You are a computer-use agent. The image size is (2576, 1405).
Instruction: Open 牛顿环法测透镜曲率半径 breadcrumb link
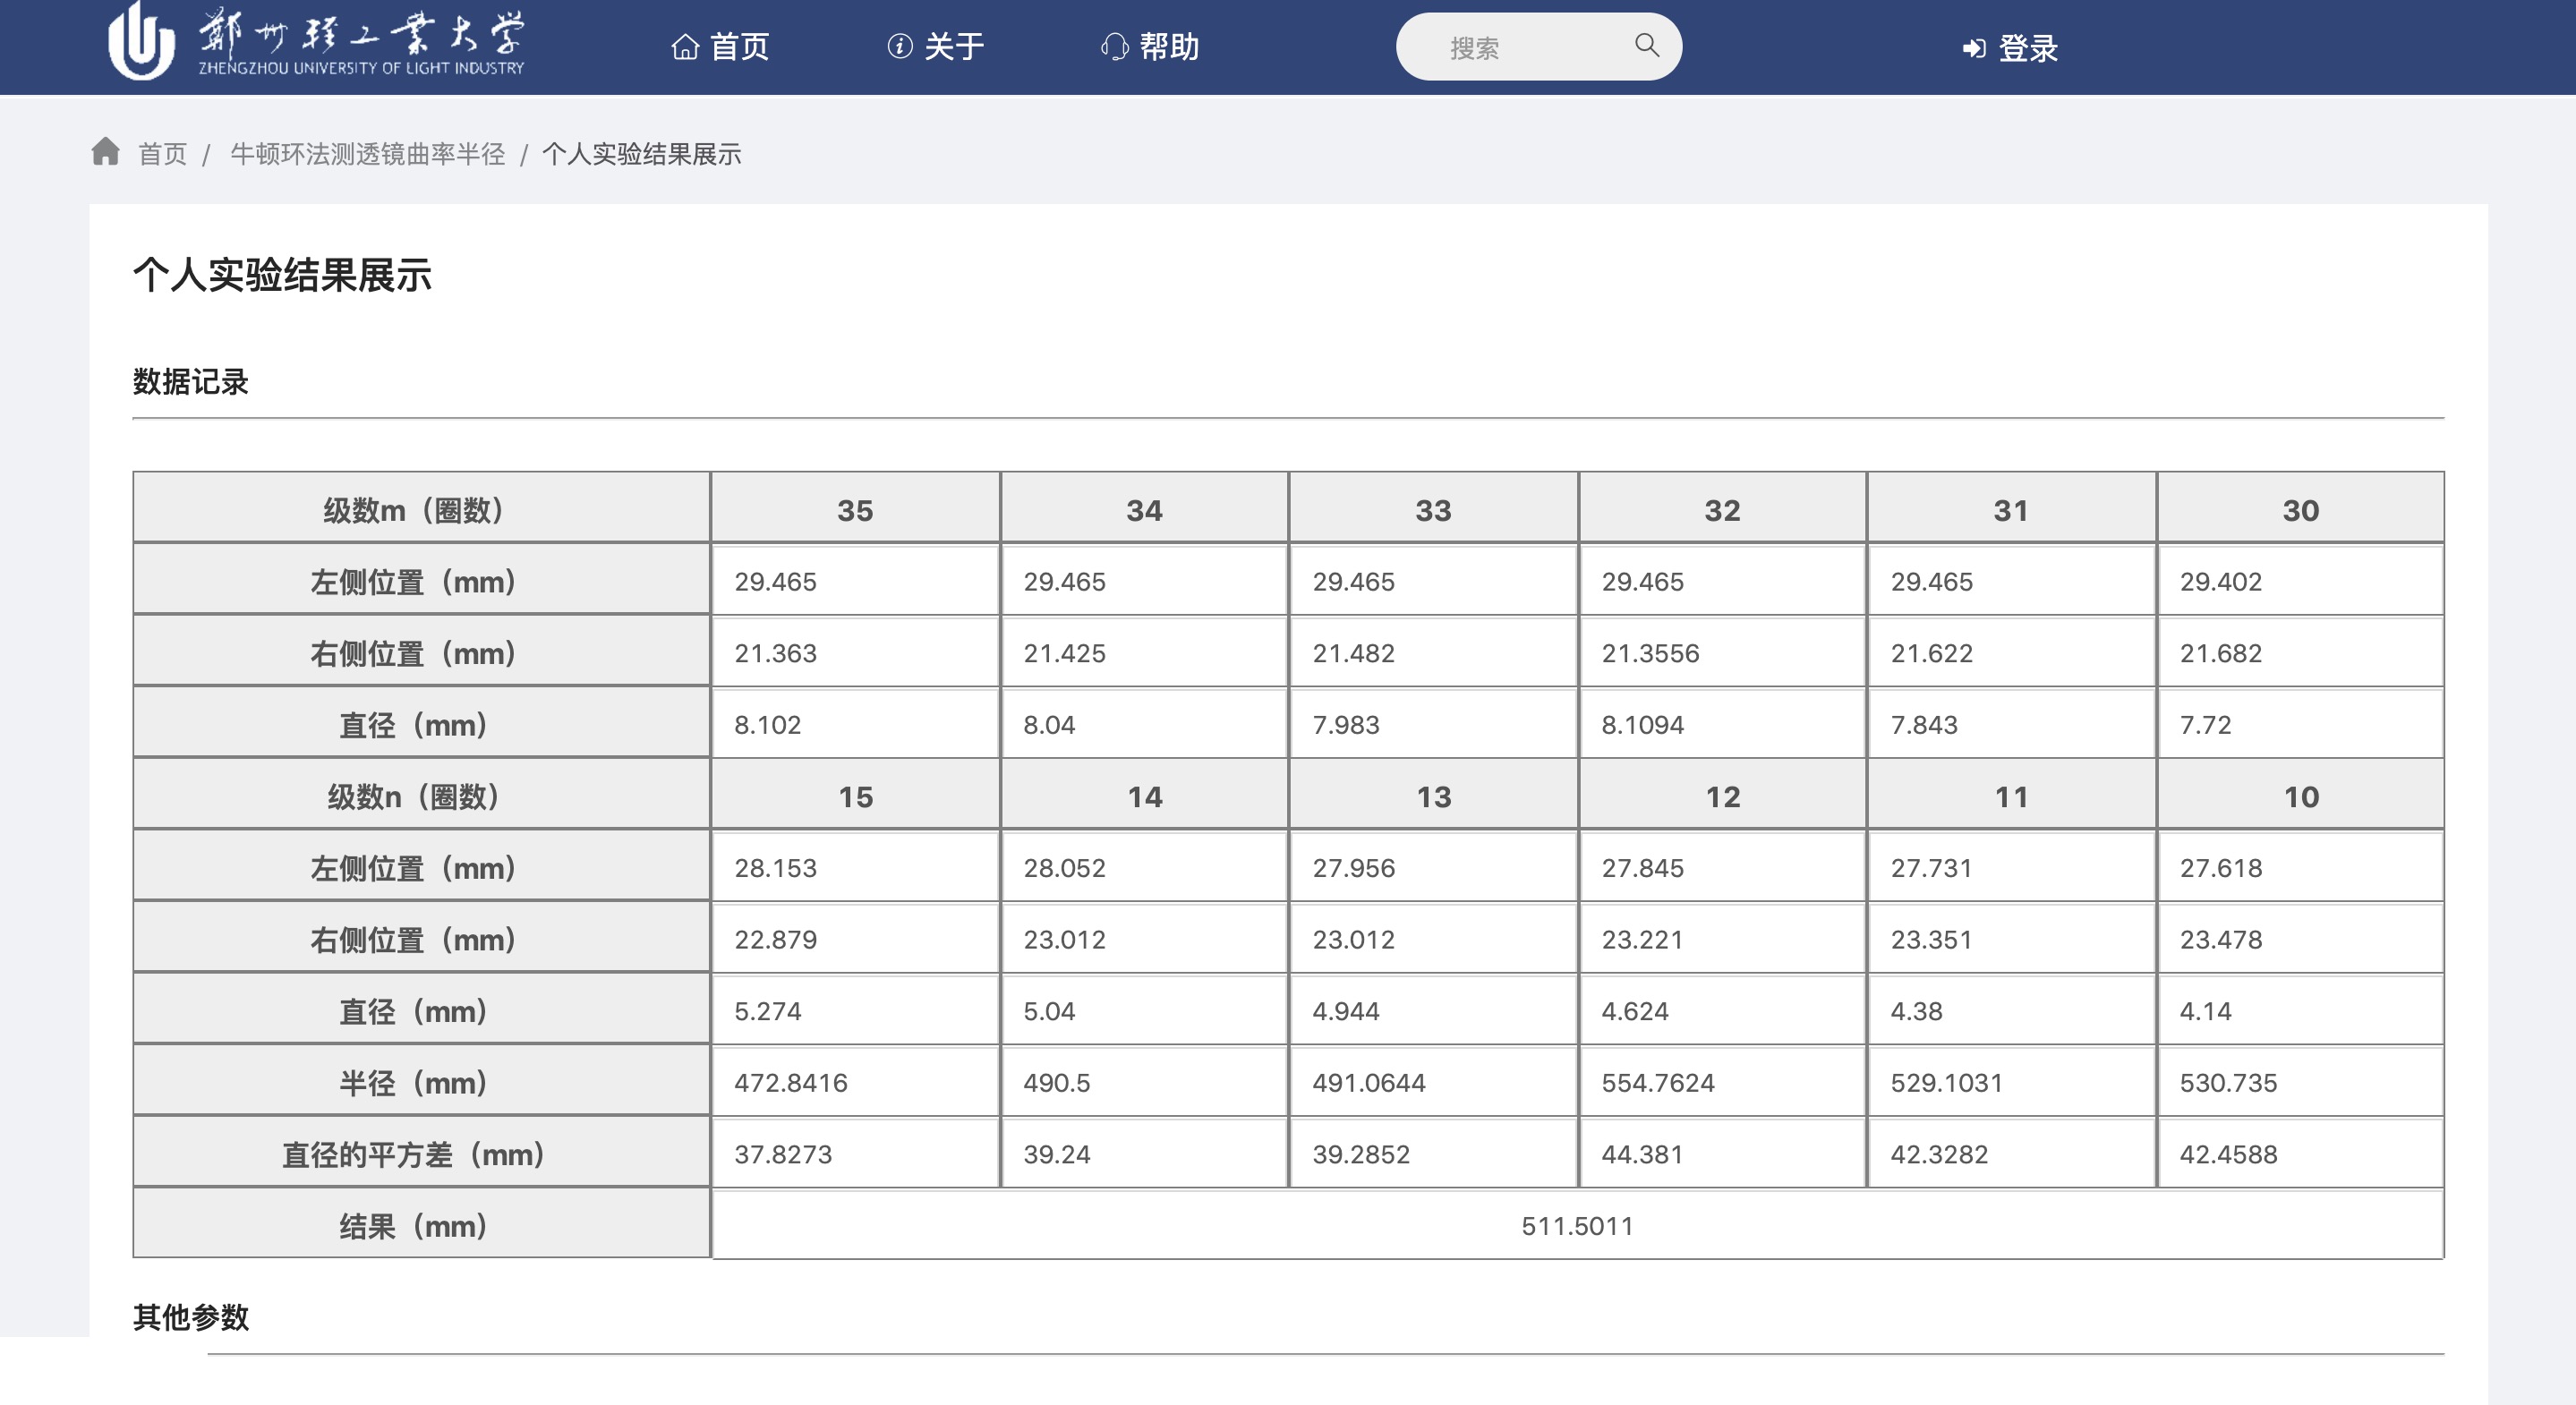(367, 154)
